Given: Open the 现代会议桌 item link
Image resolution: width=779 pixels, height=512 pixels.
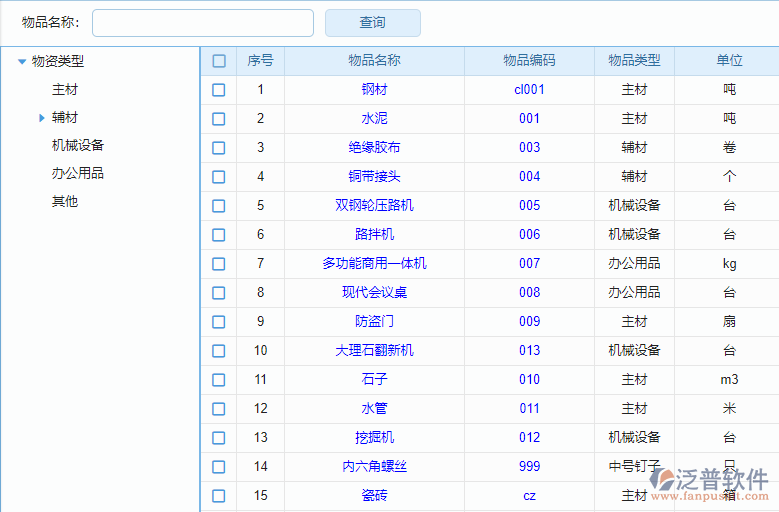Looking at the screenshot, I should pyautogui.click(x=375, y=292).
